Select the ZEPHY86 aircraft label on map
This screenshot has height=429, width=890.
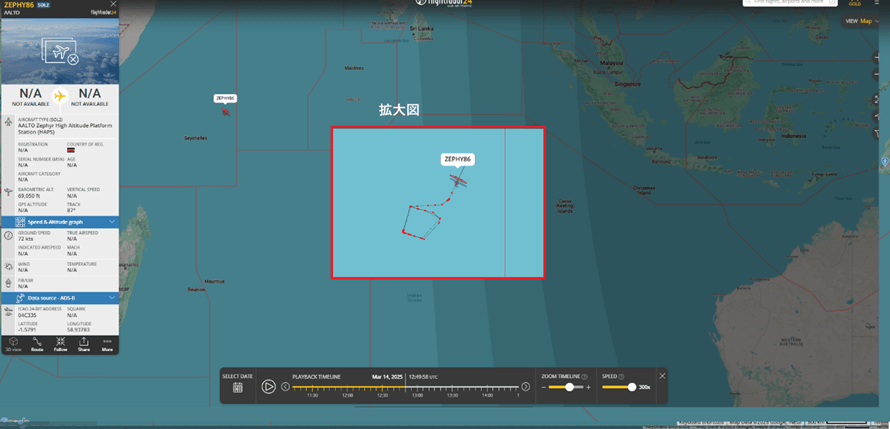coord(458,159)
